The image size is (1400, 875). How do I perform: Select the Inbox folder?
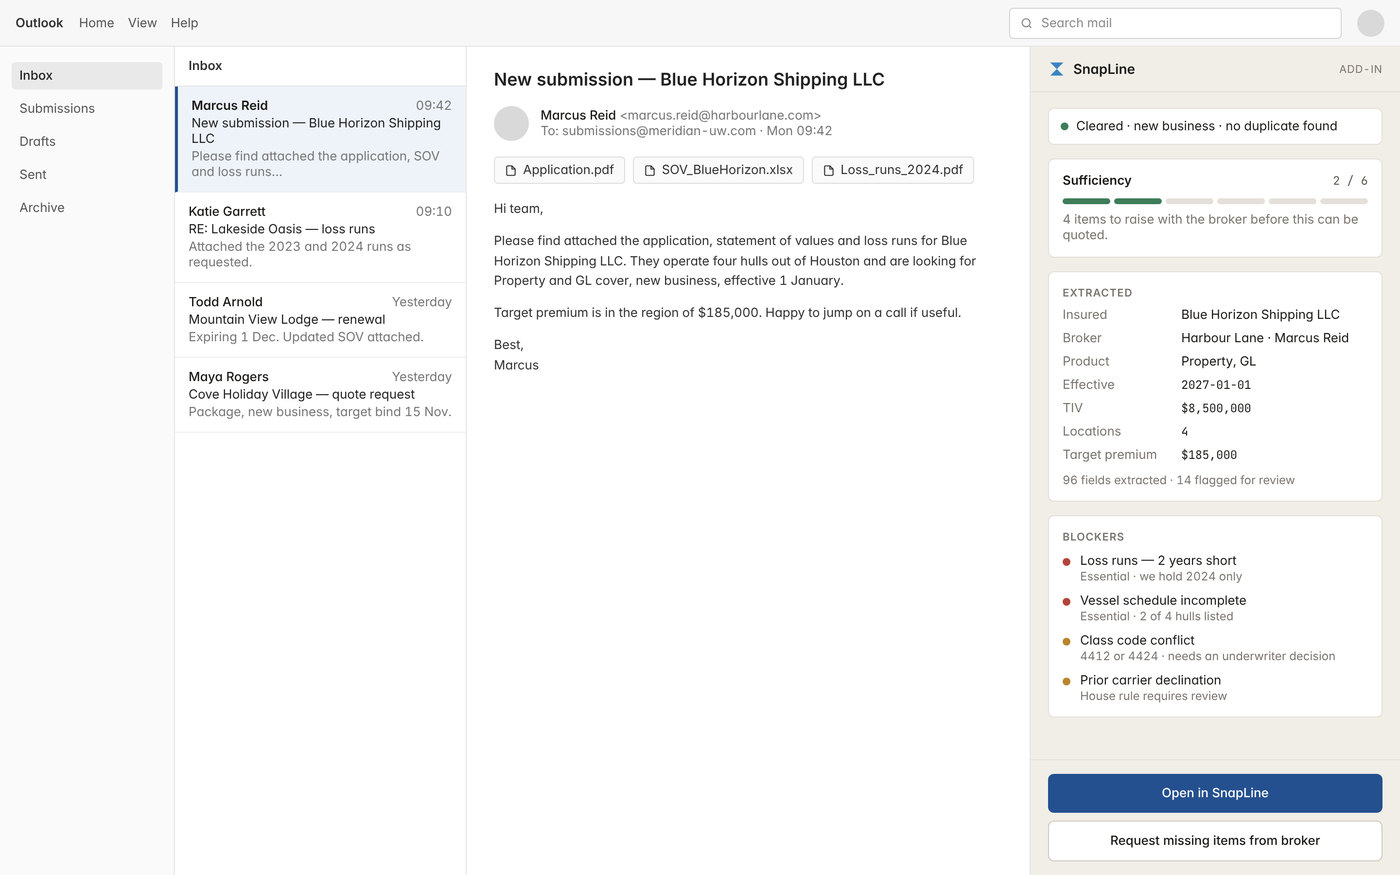point(87,75)
